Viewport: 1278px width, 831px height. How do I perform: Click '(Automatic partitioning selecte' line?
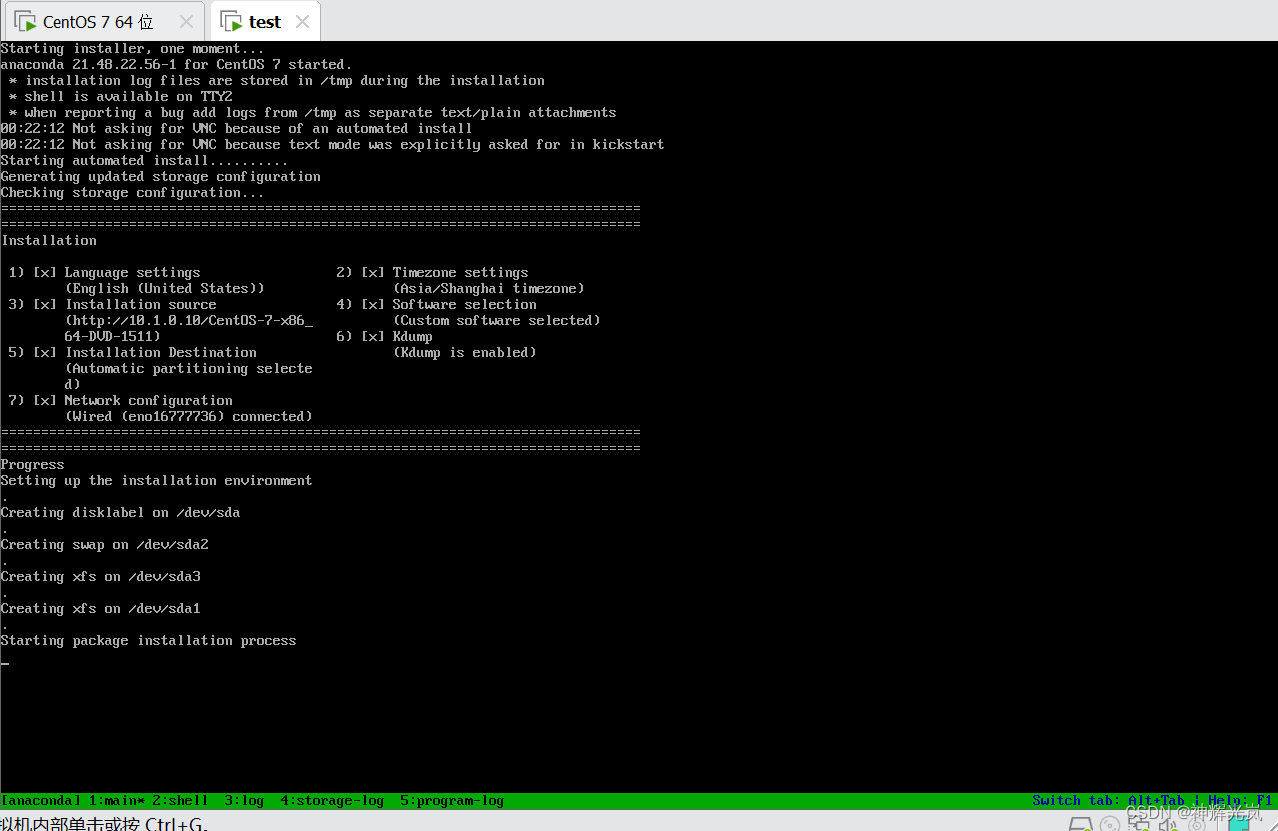[x=188, y=368]
